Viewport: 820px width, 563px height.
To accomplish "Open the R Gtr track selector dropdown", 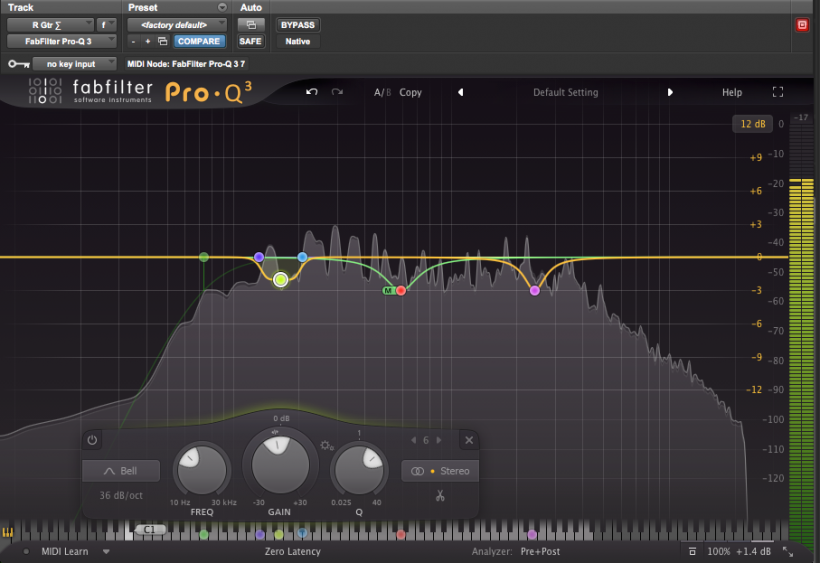I will pyautogui.click(x=50, y=25).
